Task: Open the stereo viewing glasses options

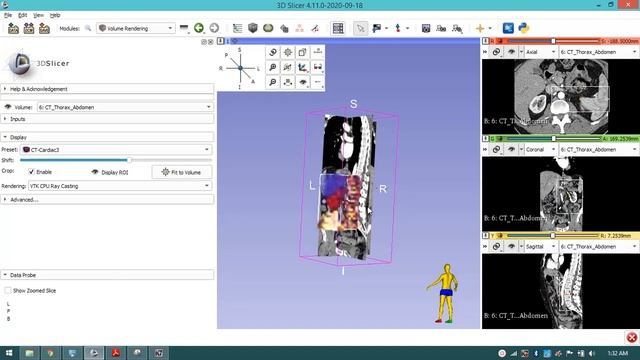Action: pos(318,67)
